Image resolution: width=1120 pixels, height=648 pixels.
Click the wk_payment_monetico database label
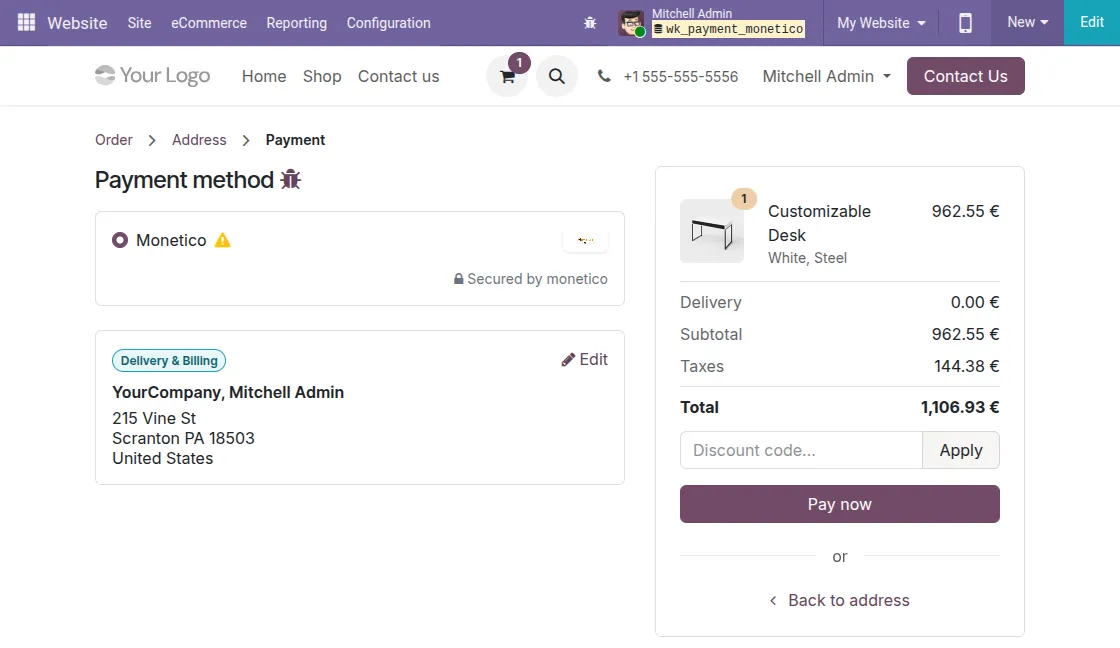729,29
